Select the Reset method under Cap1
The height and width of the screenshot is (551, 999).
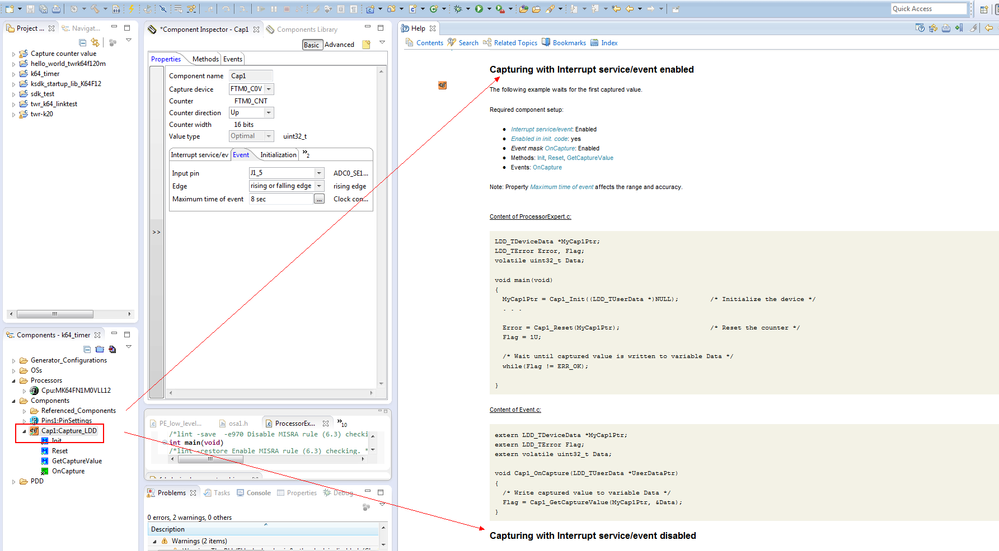pyautogui.click(x=59, y=451)
